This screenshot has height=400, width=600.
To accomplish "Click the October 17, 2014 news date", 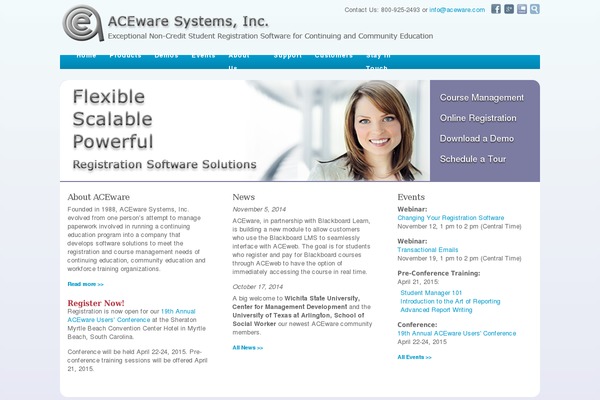I will pos(258,287).
